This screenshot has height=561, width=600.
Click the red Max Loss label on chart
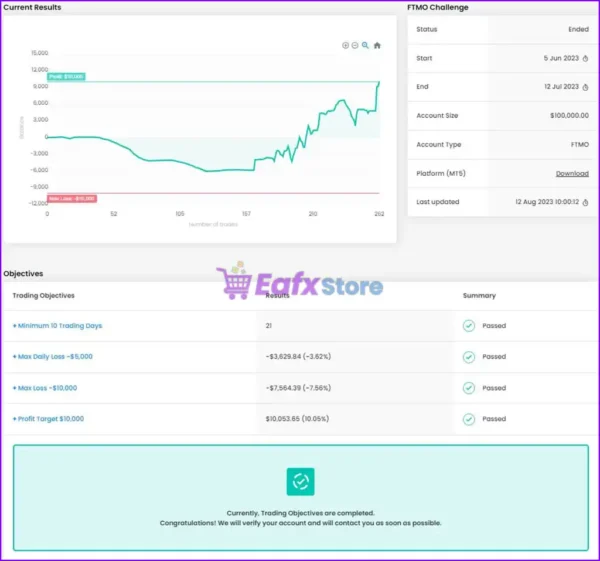coord(72,199)
